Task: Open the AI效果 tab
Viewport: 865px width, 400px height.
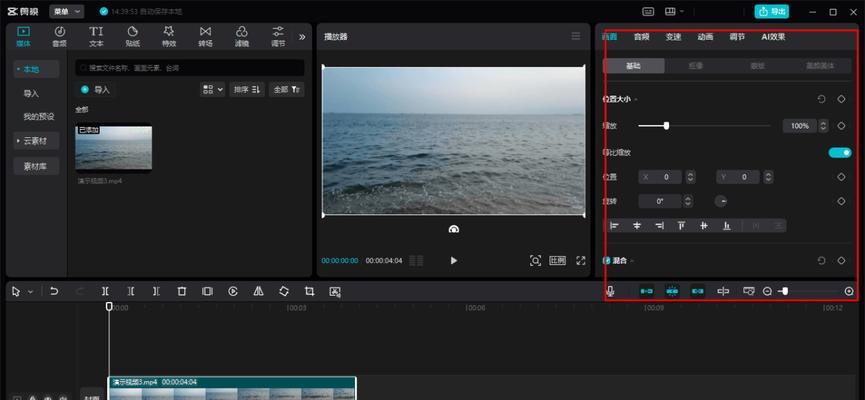Action: (773, 37)
